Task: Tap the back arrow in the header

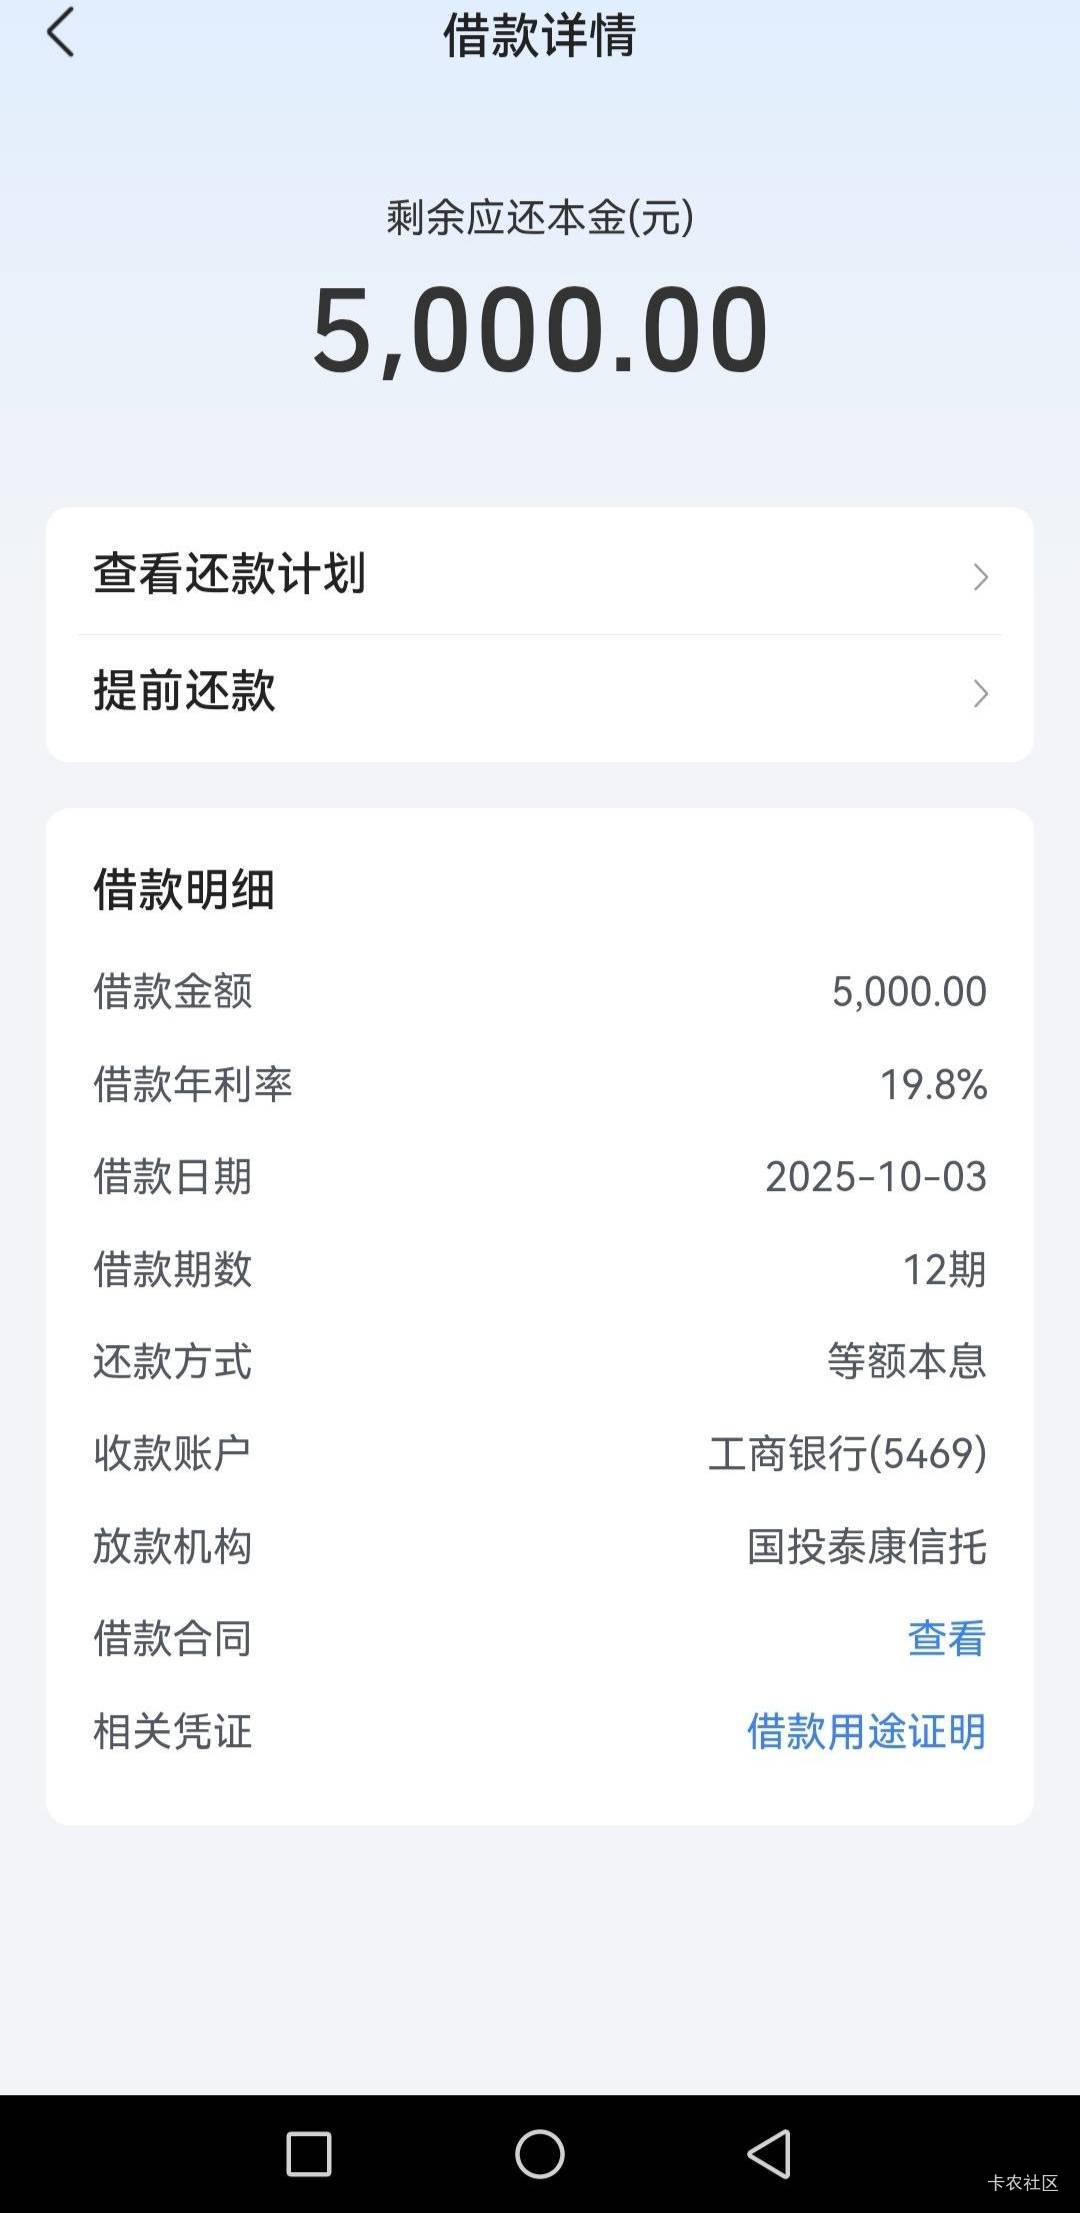Action: 61,33
